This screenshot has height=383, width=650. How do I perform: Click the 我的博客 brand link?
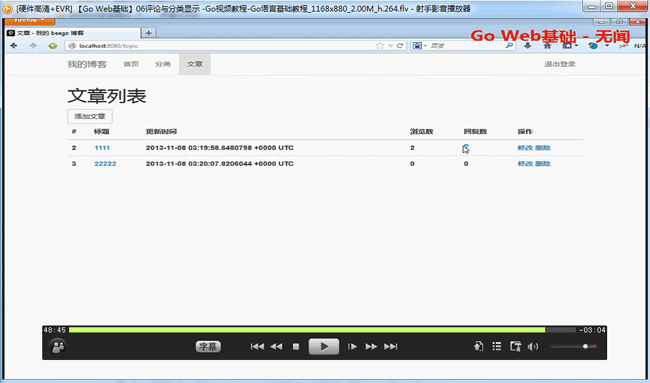click(x=87, y=64)
